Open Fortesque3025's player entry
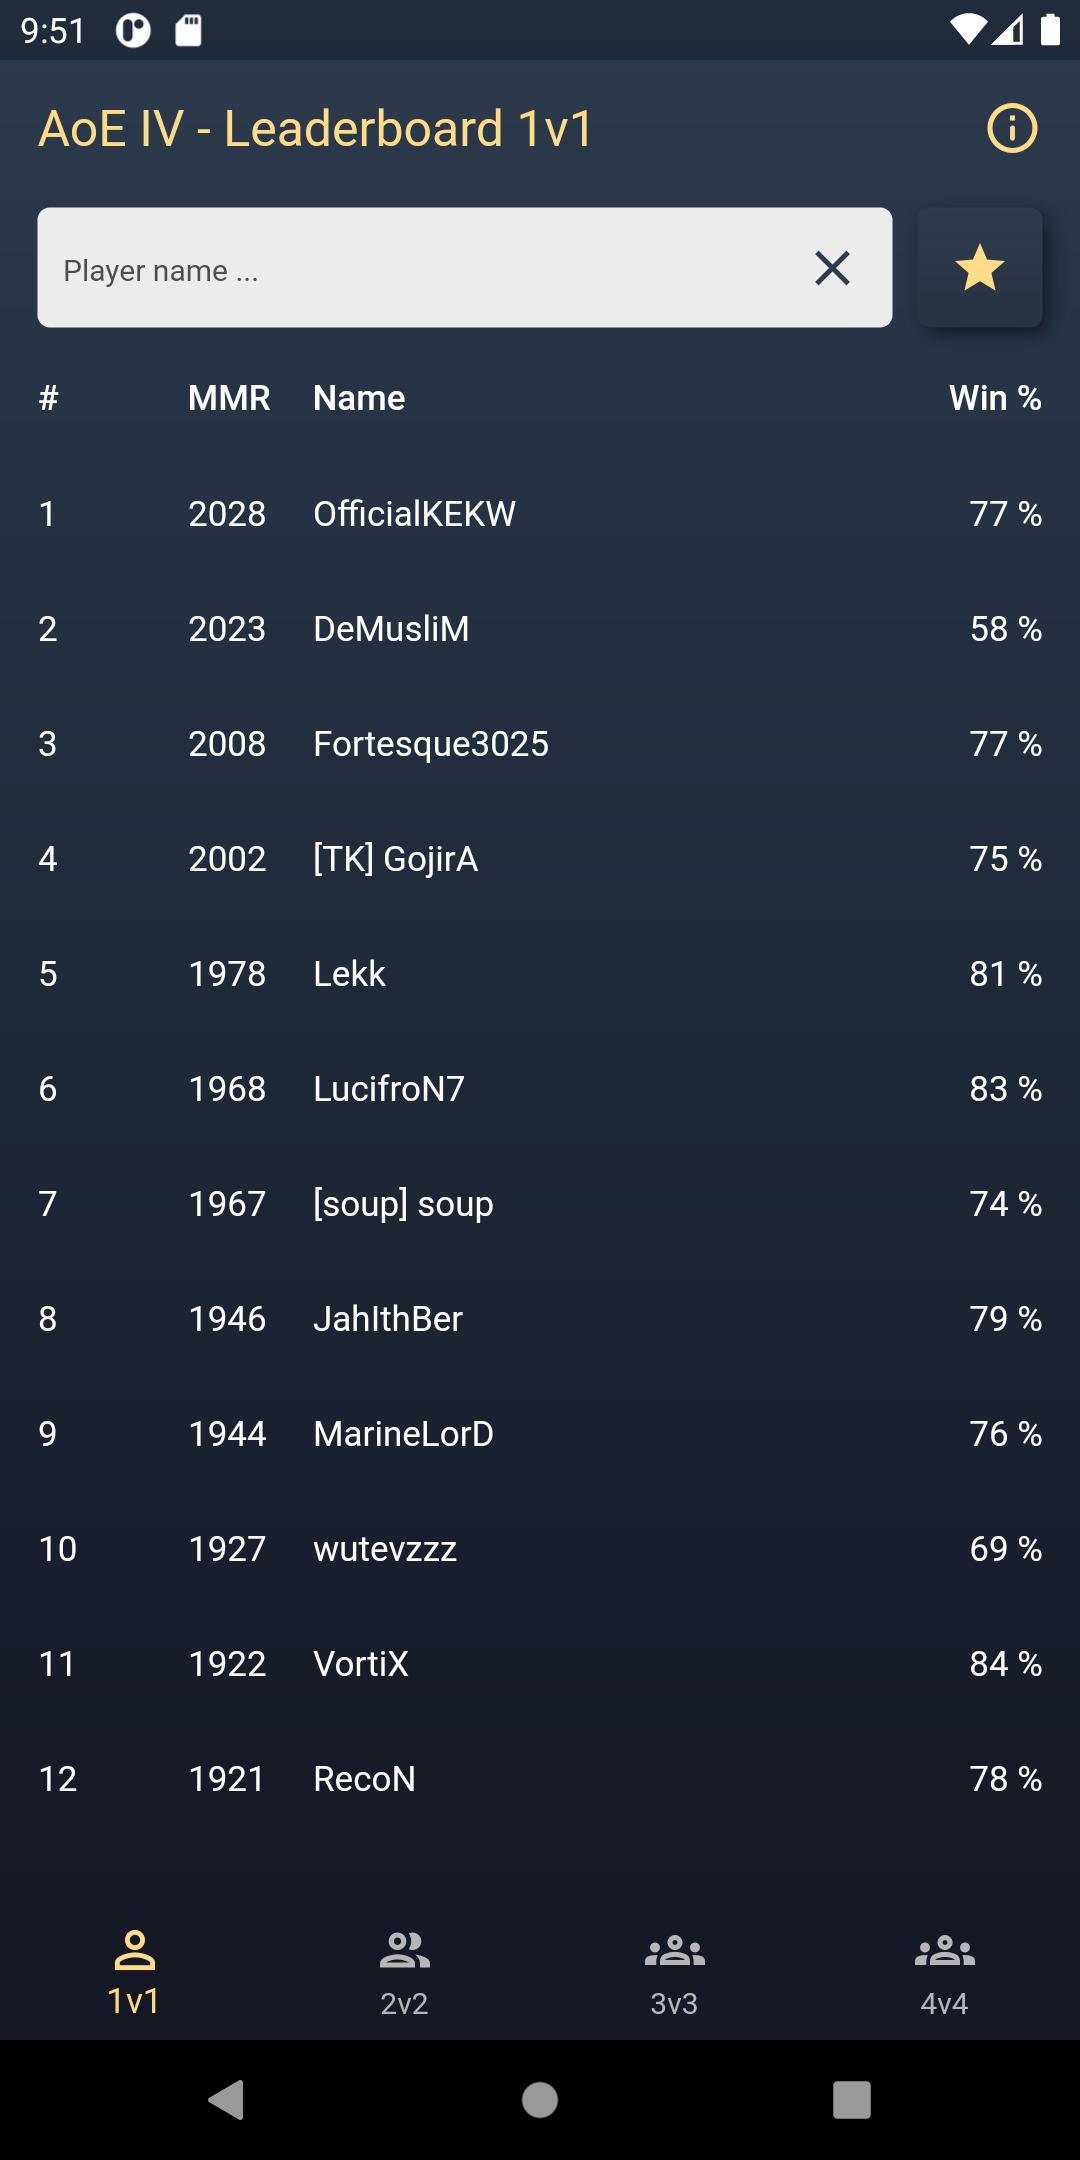Screen dimensions: 1080x2160 coord(540,744)
